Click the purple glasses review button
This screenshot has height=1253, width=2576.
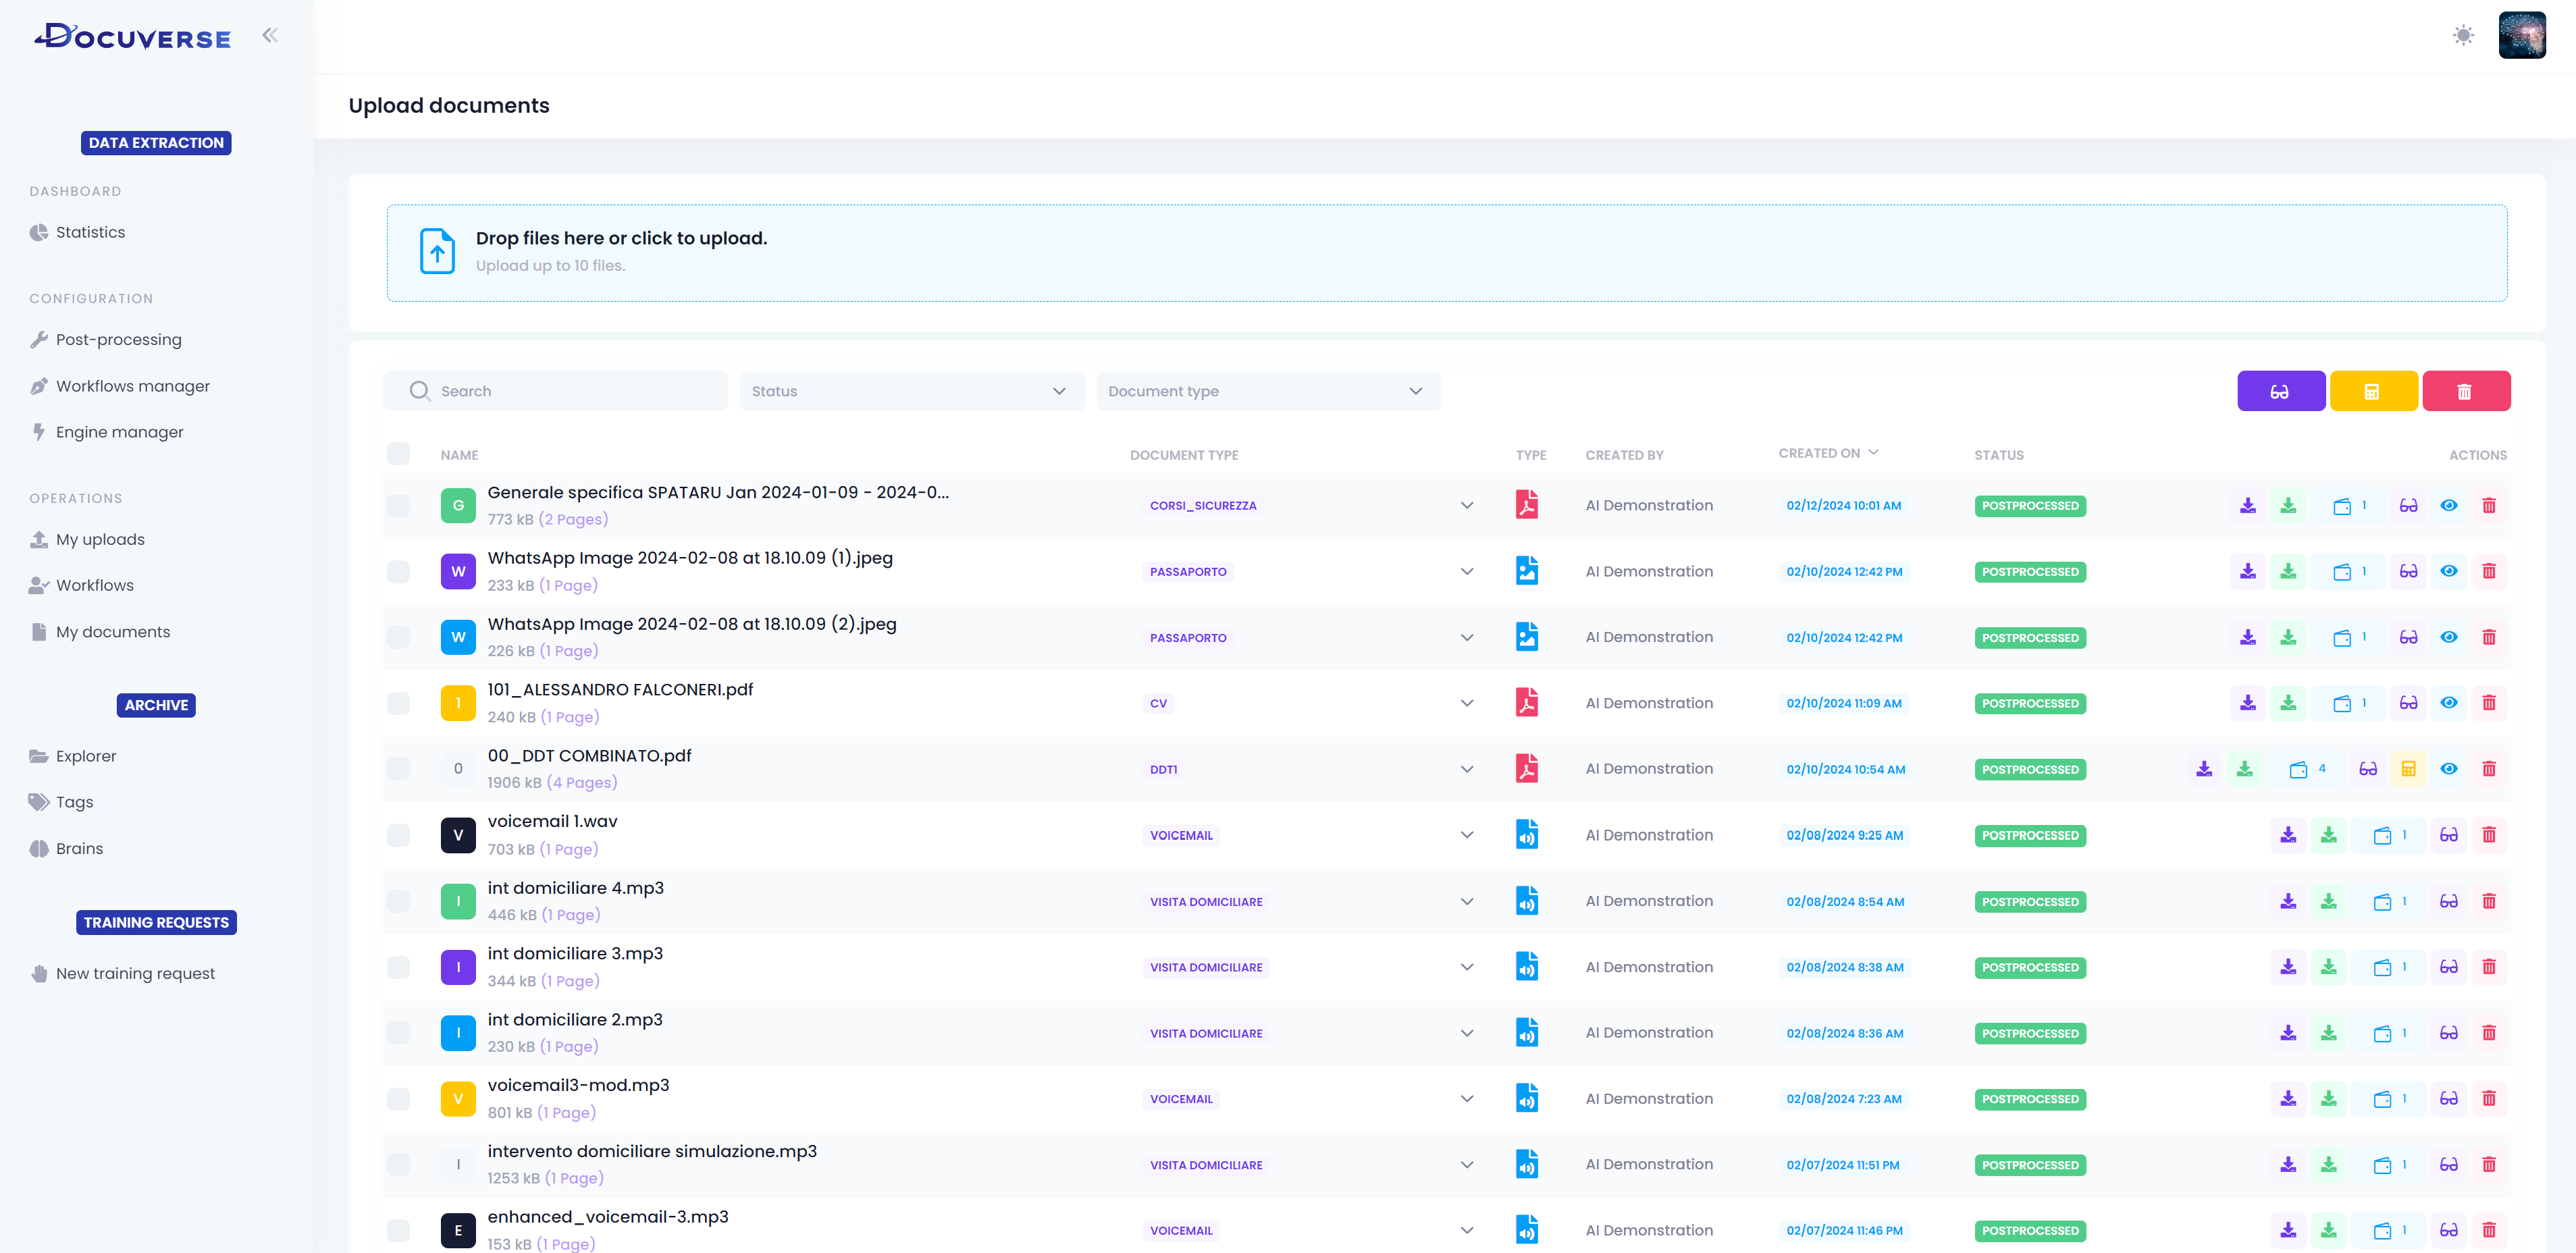(2280, 391)
